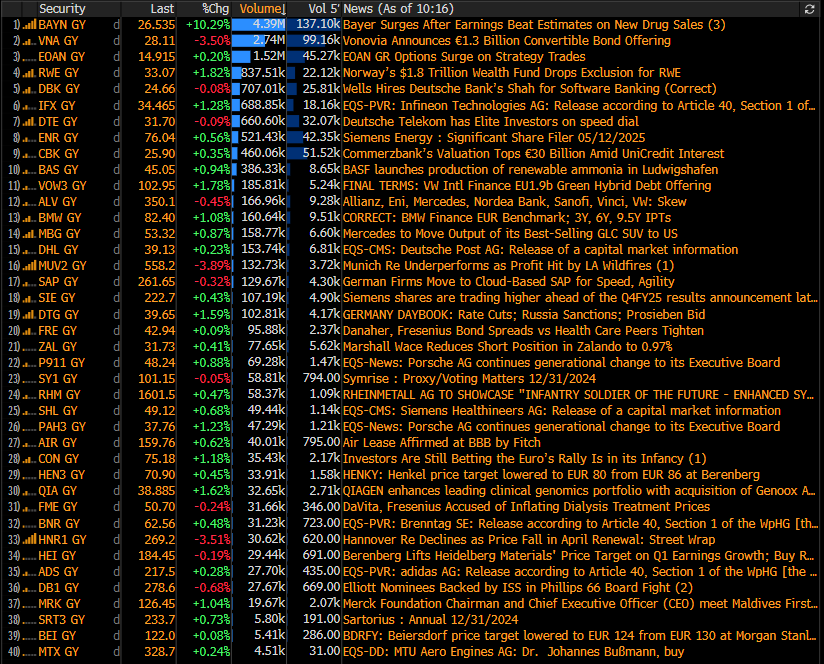Select the CON GY ticker
The image size is (824, 664).
(x=58, y=459)
